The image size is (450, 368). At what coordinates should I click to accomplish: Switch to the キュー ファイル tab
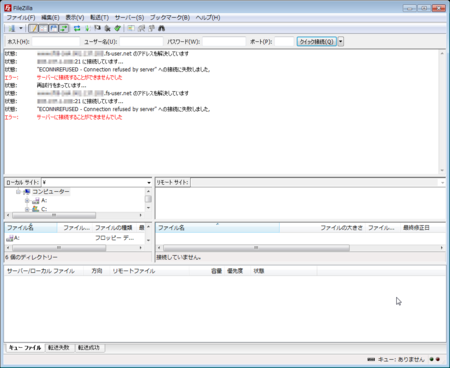25,348
